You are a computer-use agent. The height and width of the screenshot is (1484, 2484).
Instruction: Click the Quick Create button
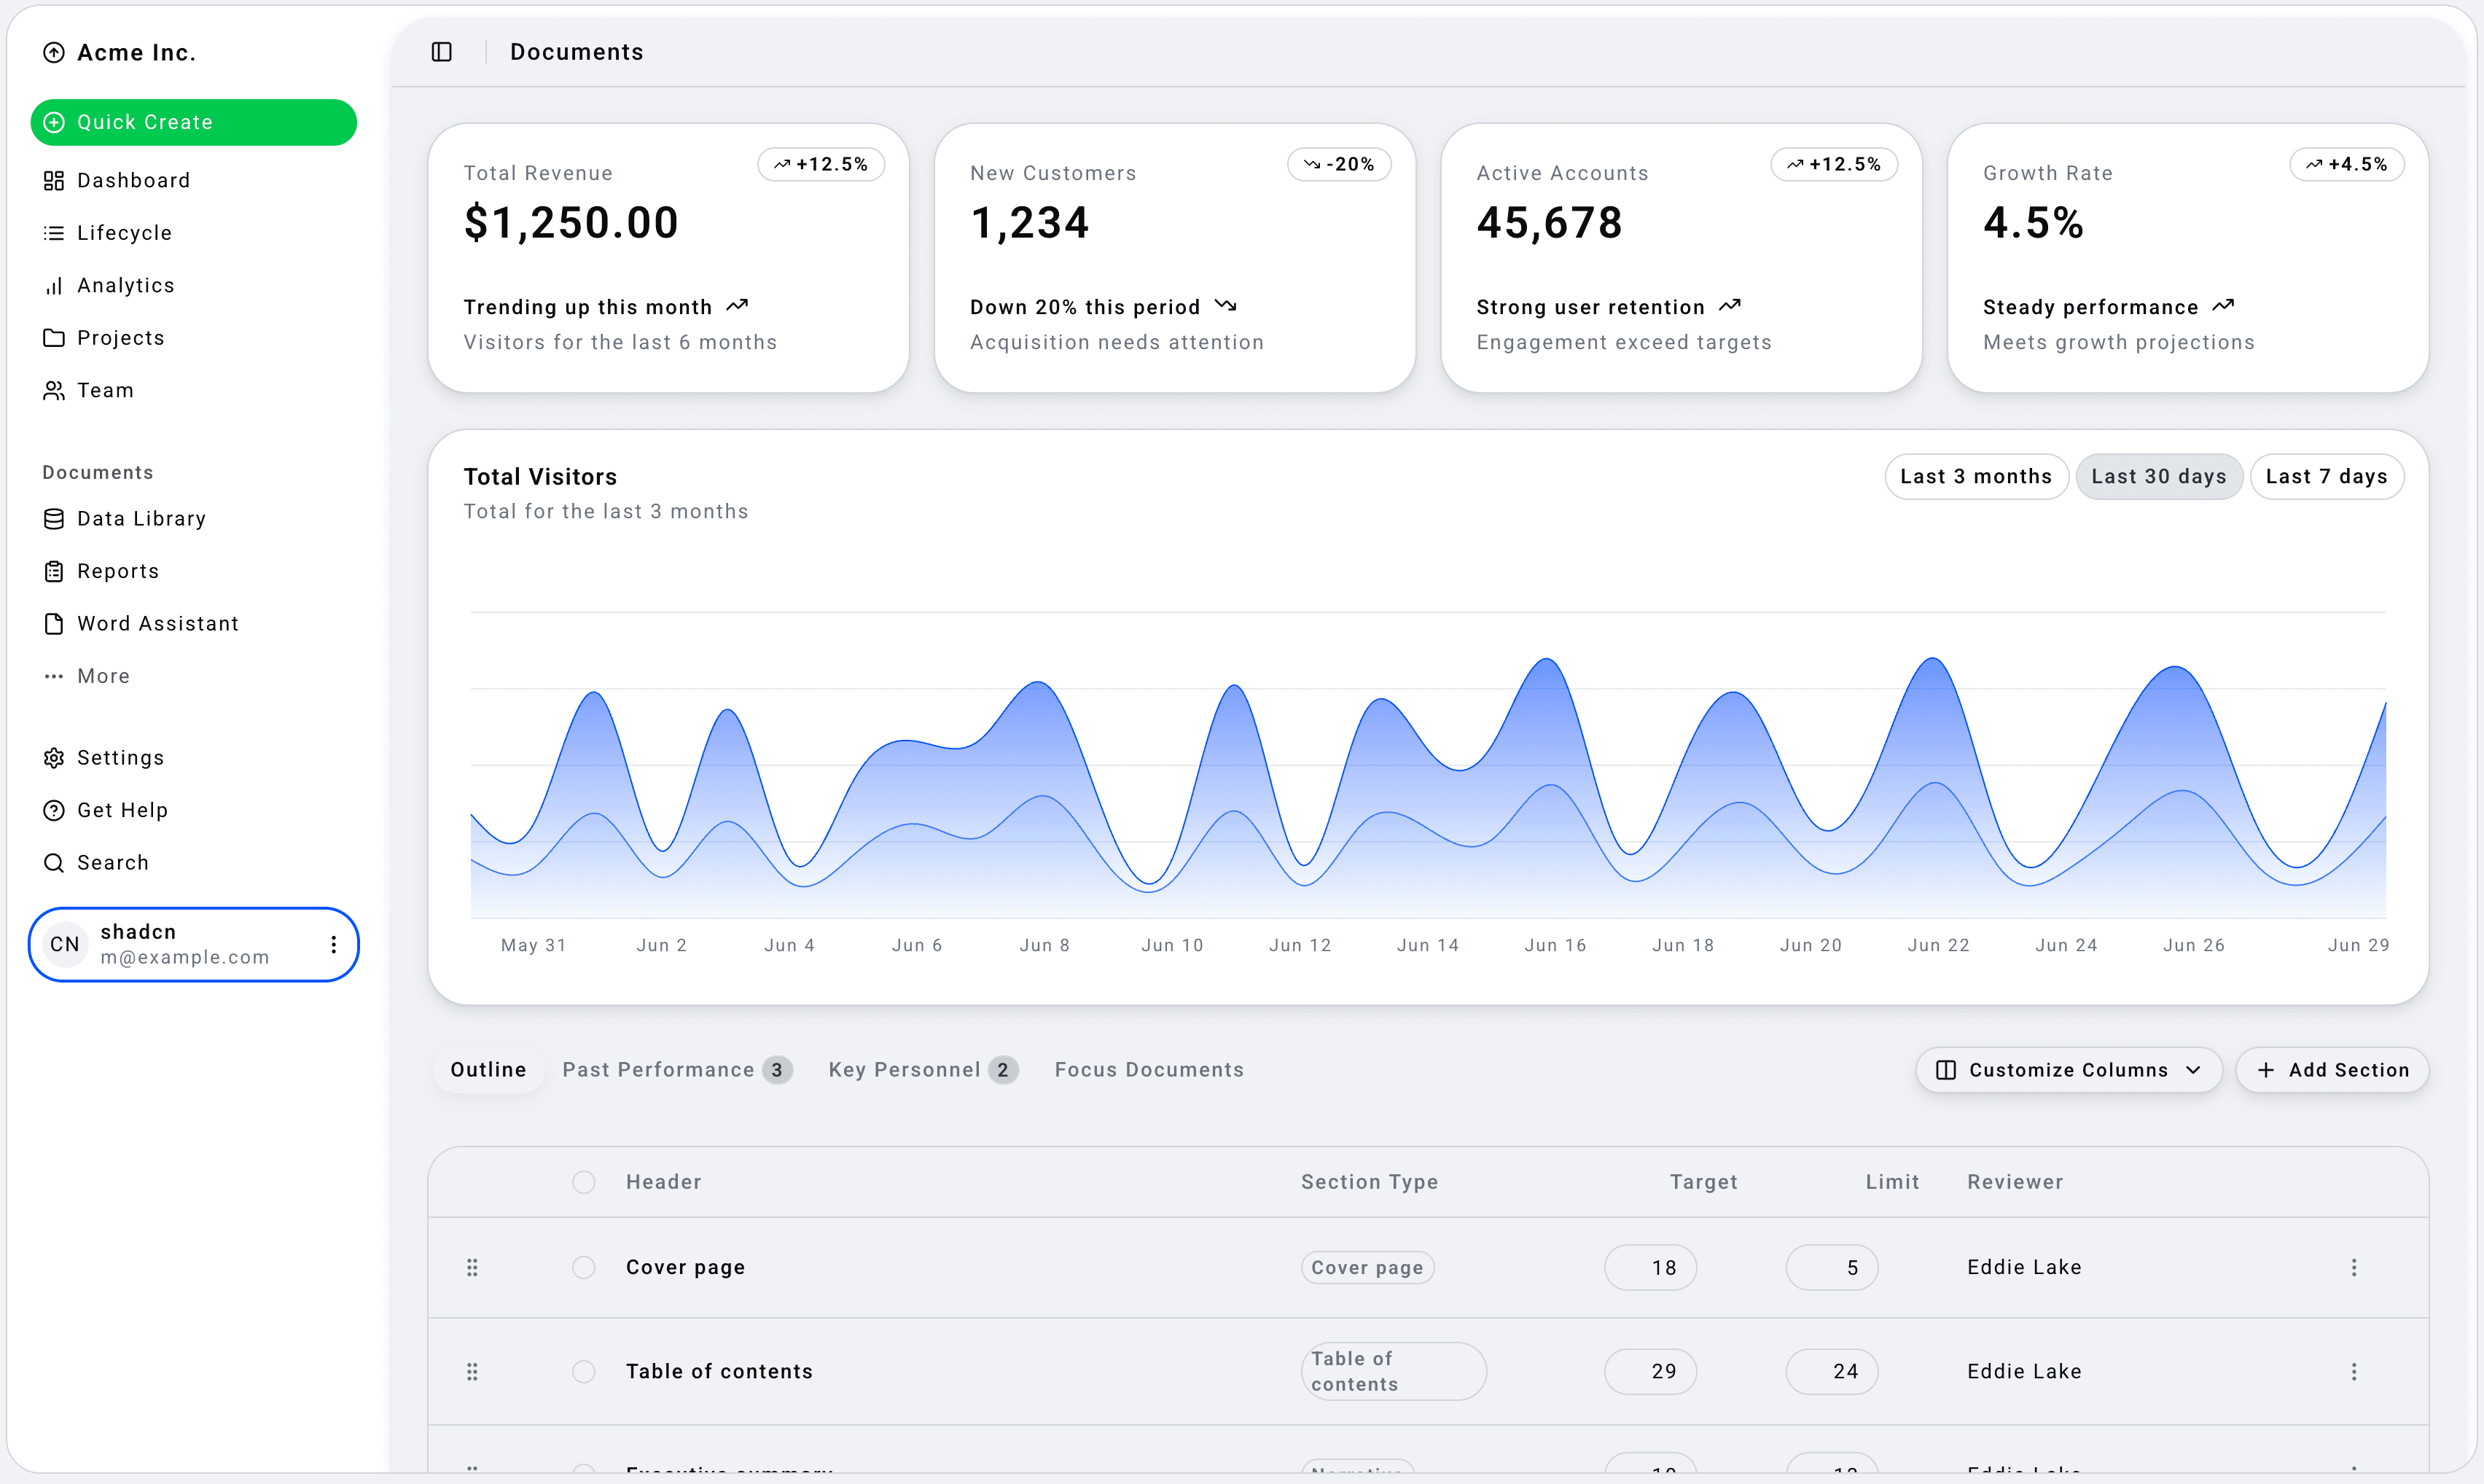[x=193, y=122]
